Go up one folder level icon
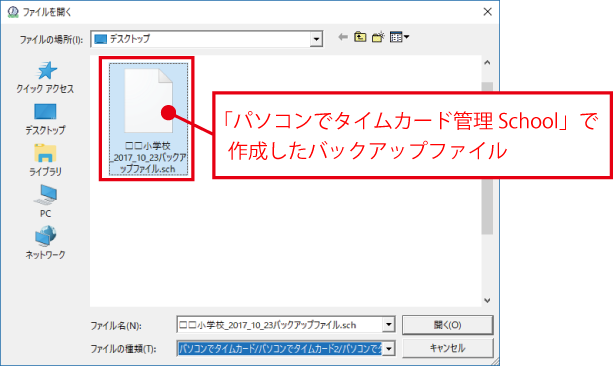The height and width of the screenshot is (368, 613). click(360, 37)
